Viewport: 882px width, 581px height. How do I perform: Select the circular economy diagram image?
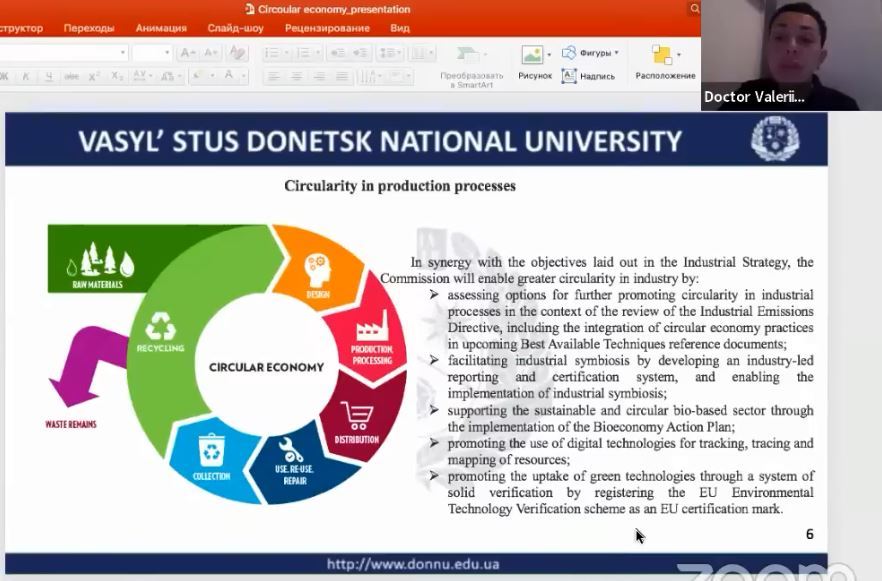(x=227, y=364)
